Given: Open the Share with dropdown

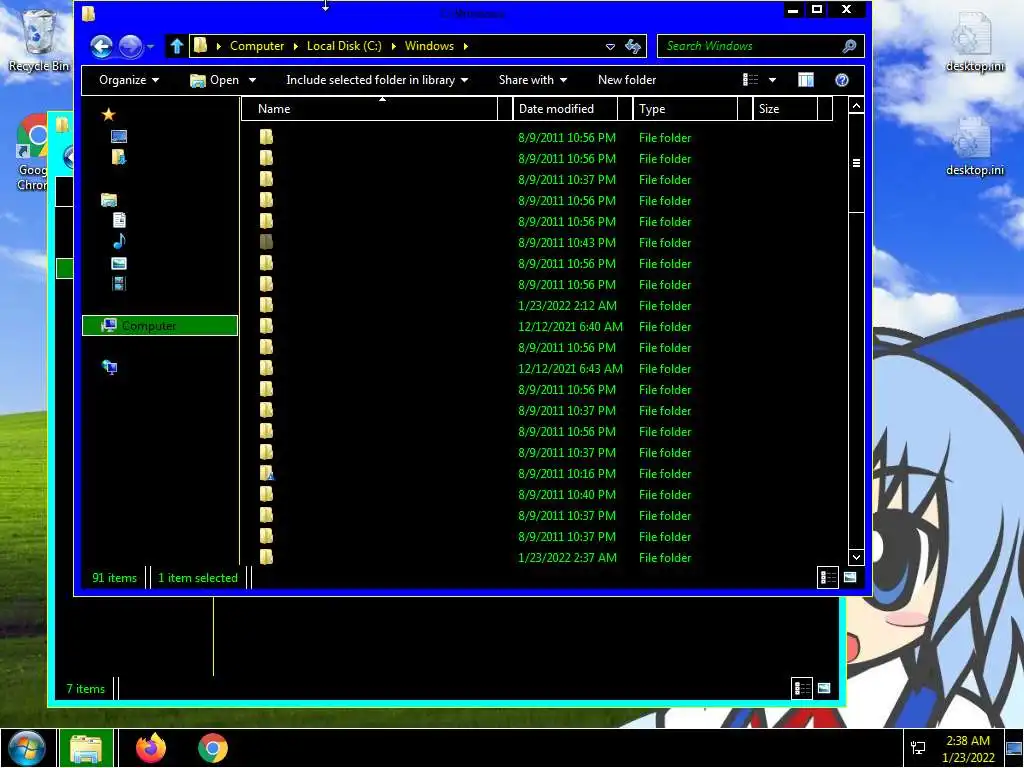Looking at the screenshot, I should [x=532, y=80].
